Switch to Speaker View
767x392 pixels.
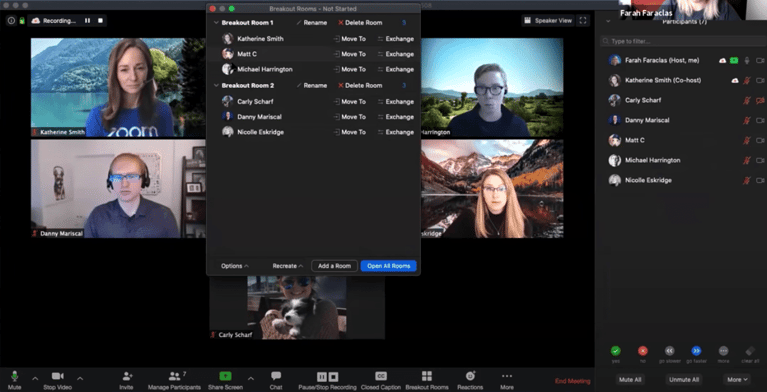click(548, 21)
